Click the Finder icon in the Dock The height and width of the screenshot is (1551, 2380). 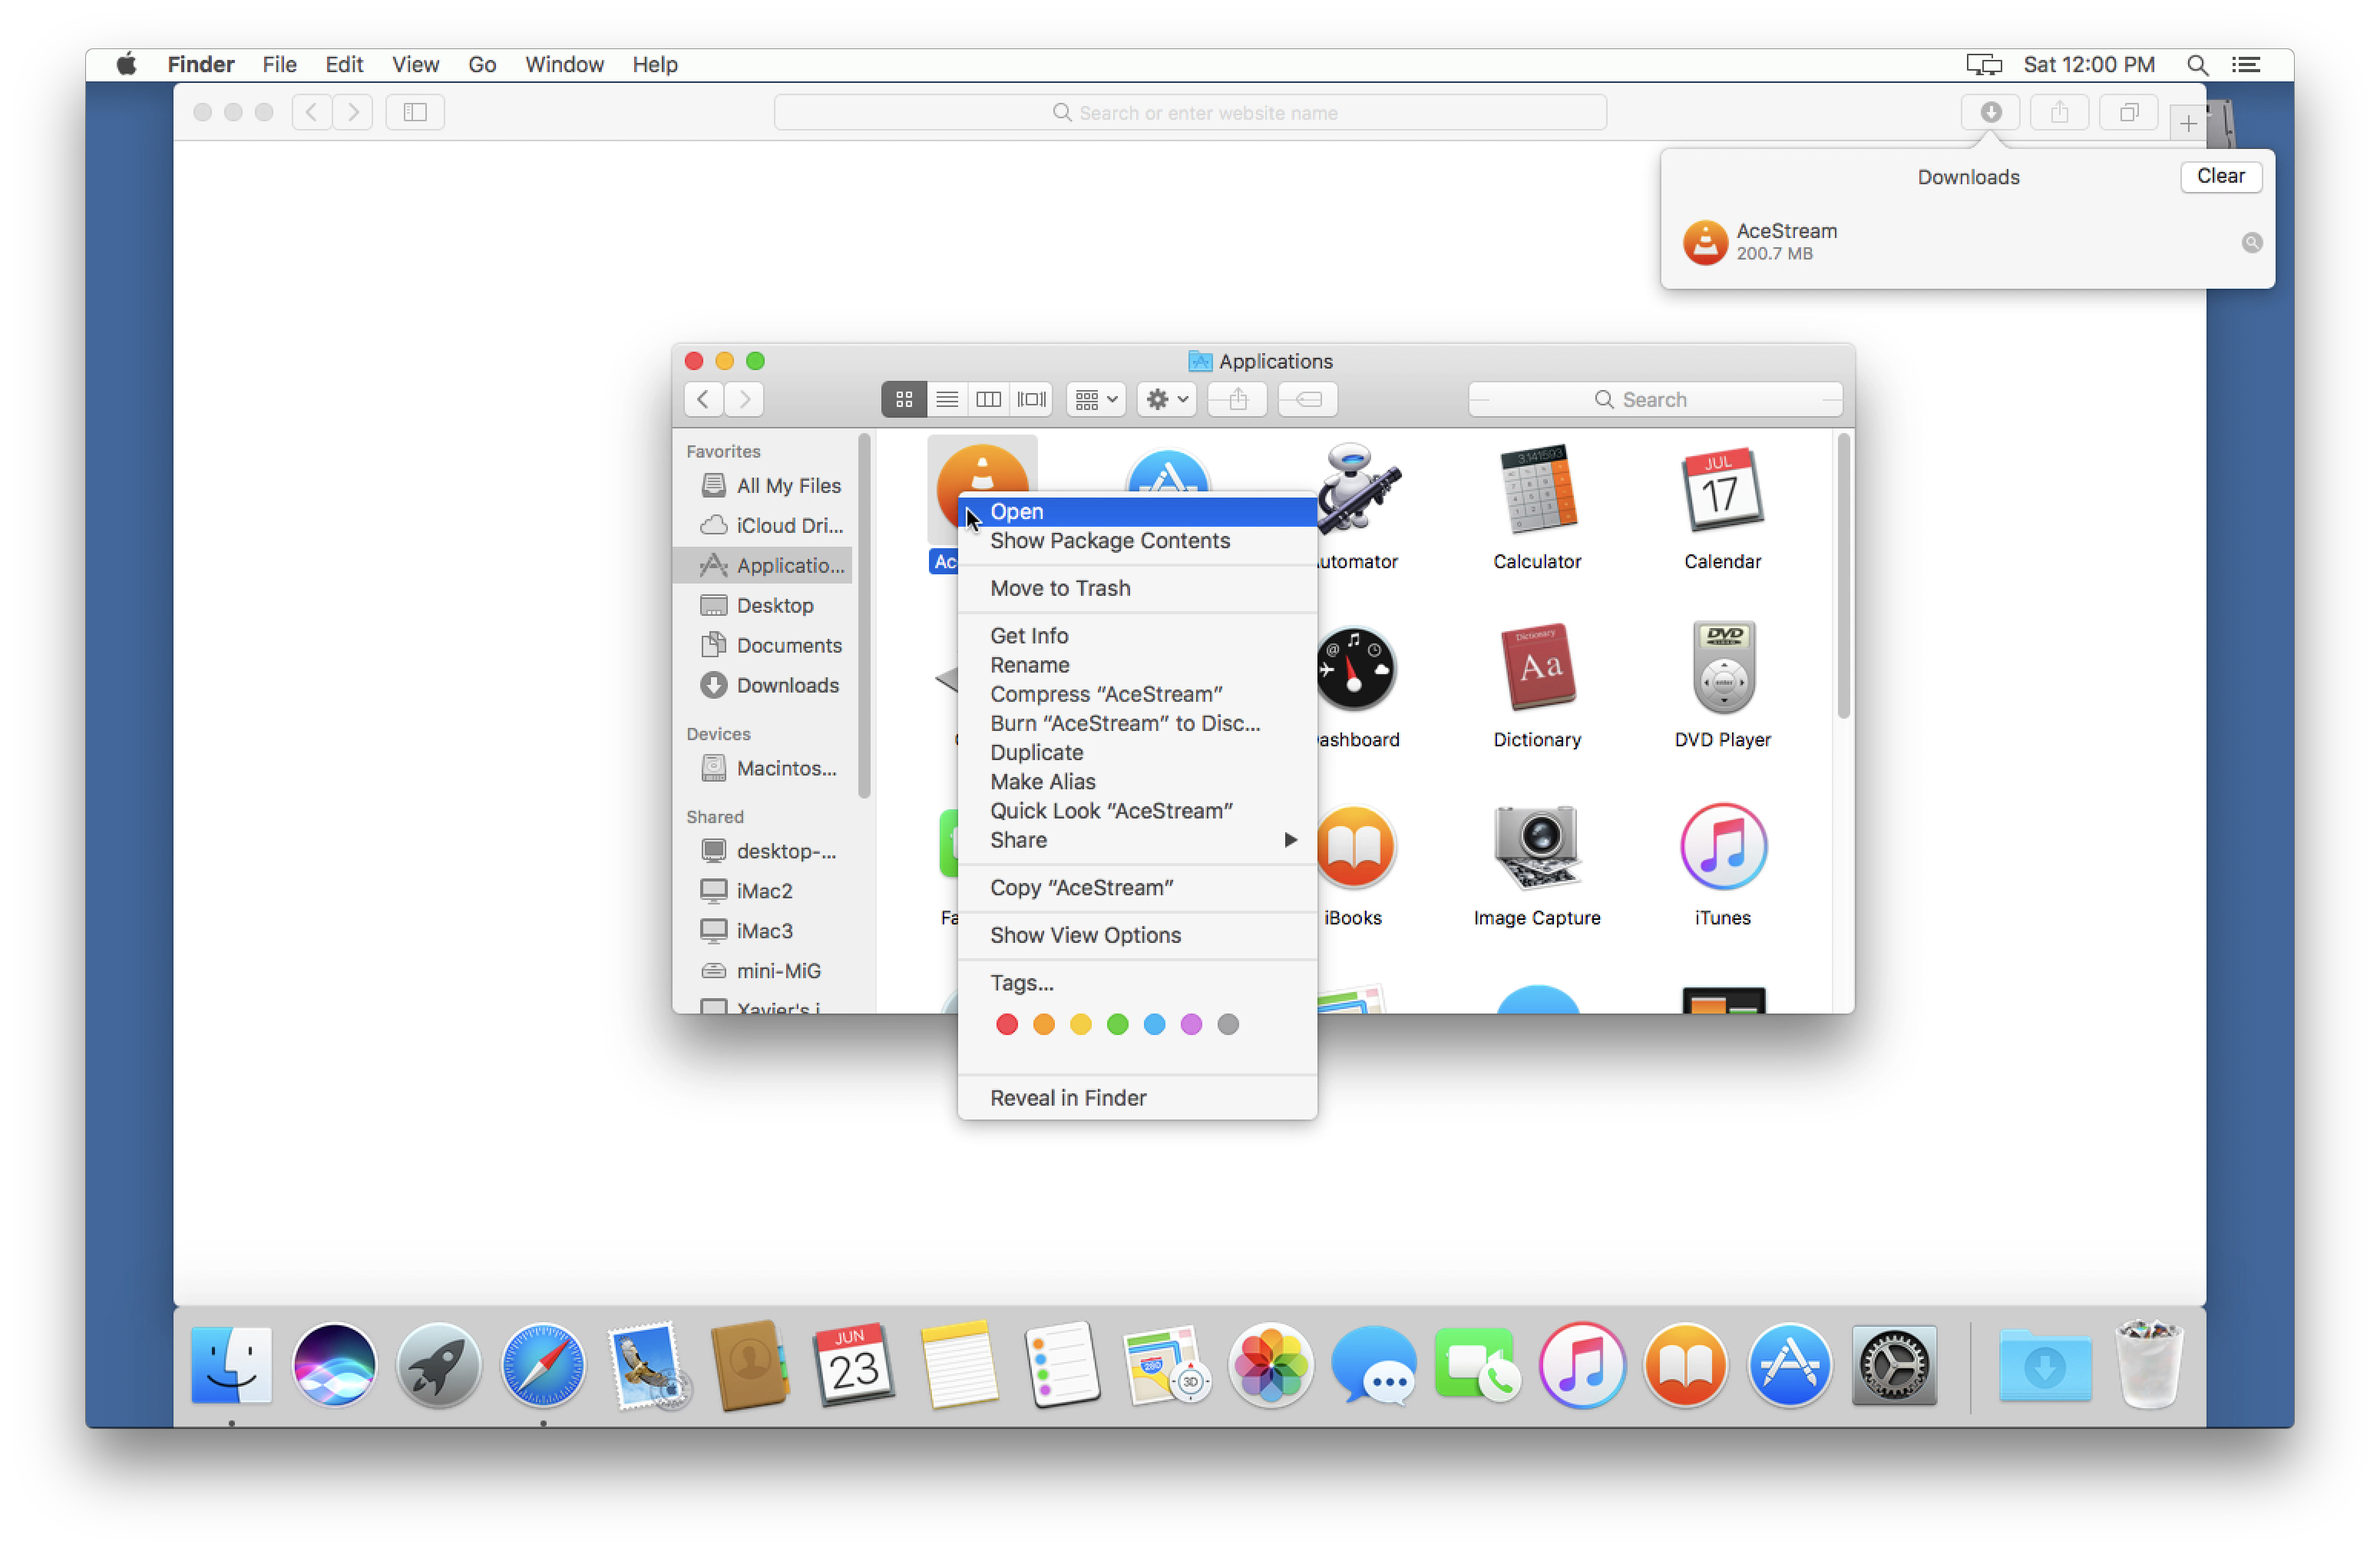231,1365
